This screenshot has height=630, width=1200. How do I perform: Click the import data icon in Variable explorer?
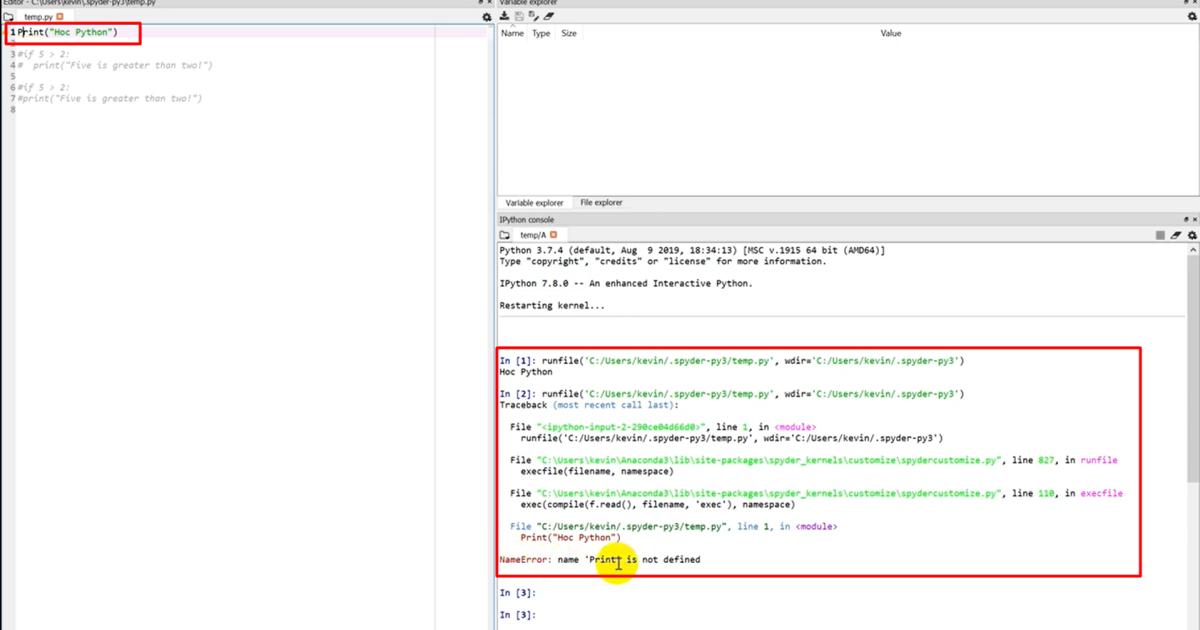[505, 17]
